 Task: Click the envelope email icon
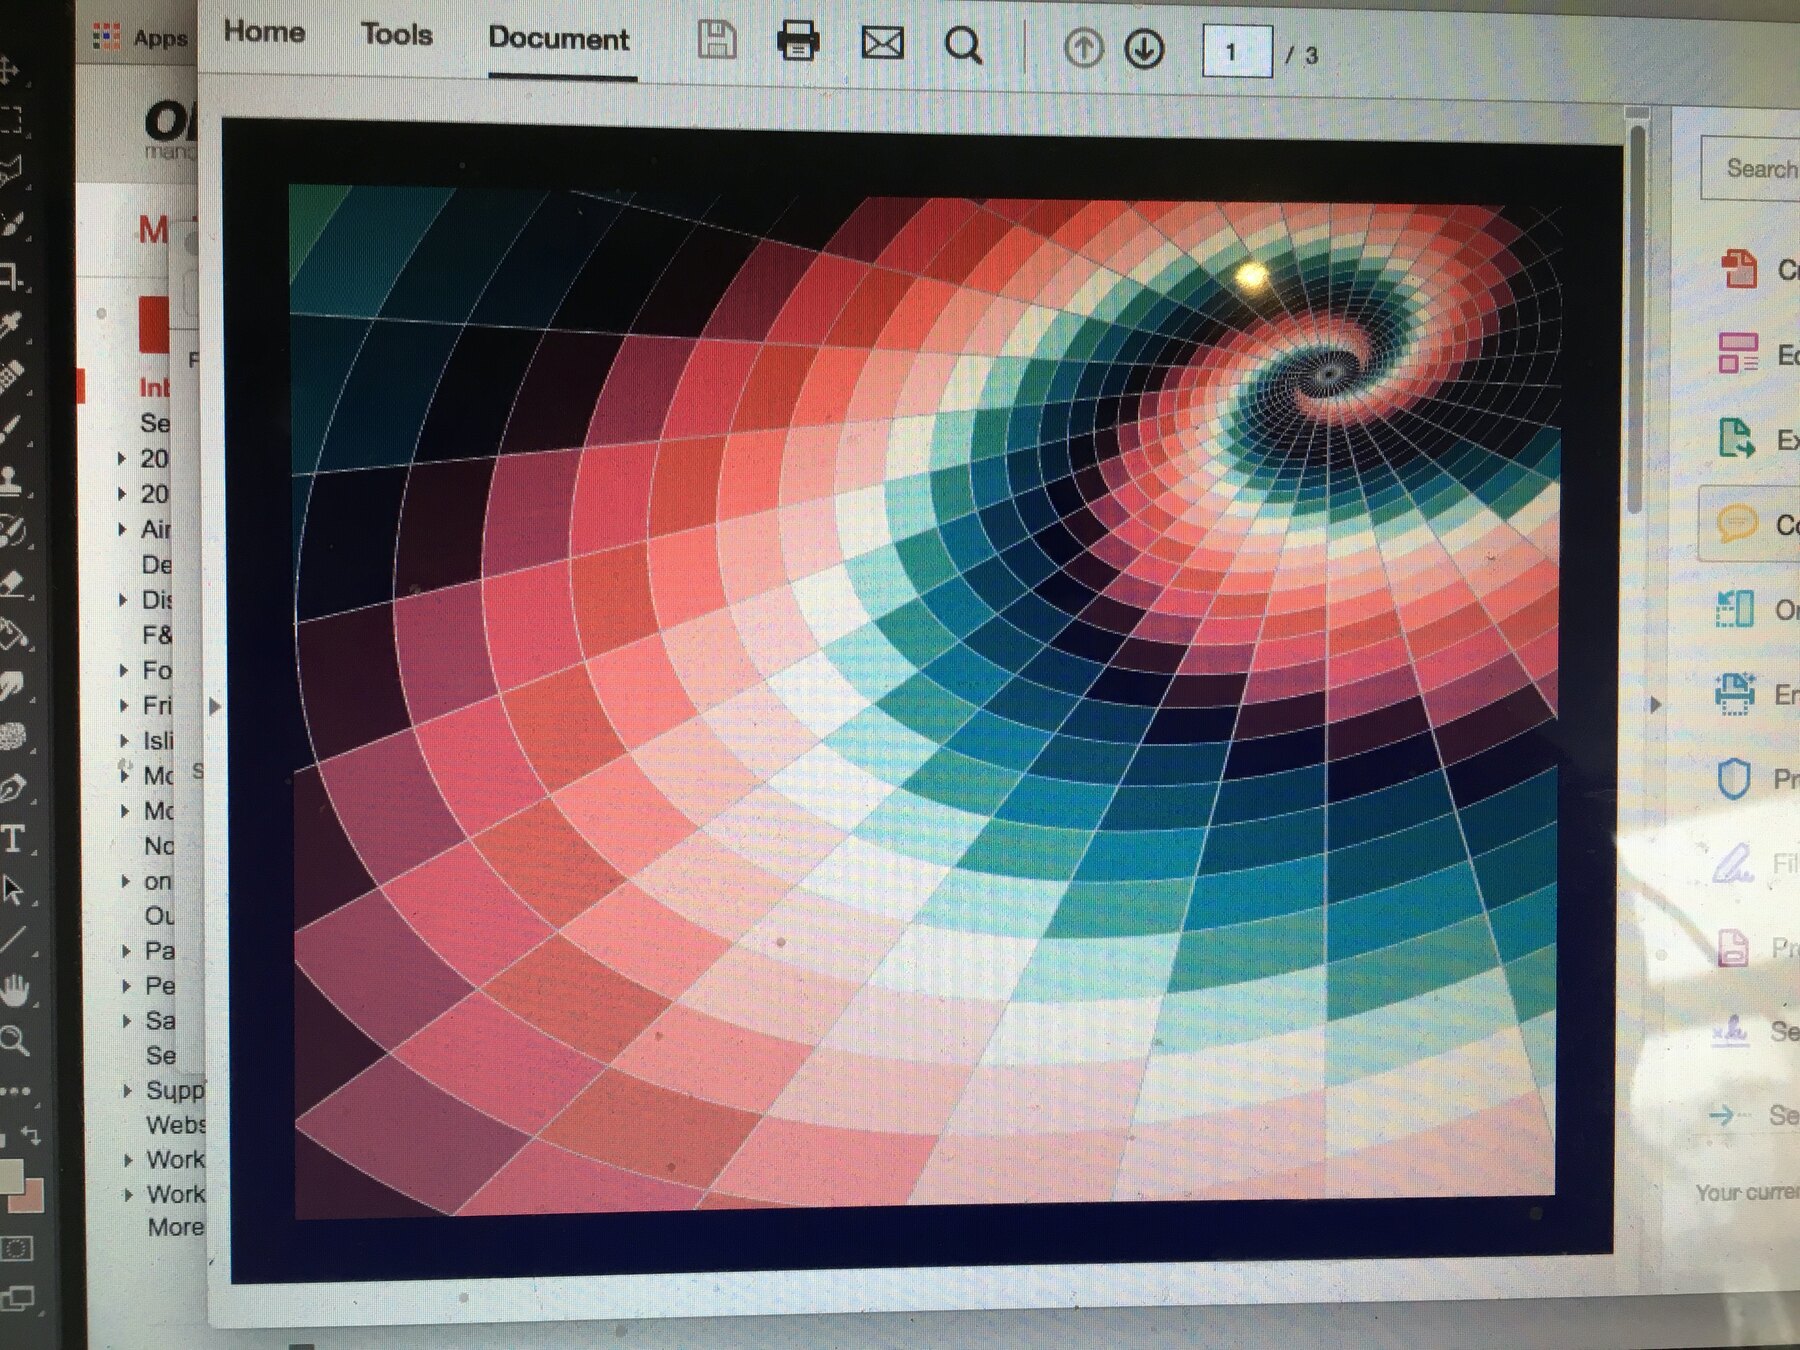pyautogui.click(x=882, y=44)
